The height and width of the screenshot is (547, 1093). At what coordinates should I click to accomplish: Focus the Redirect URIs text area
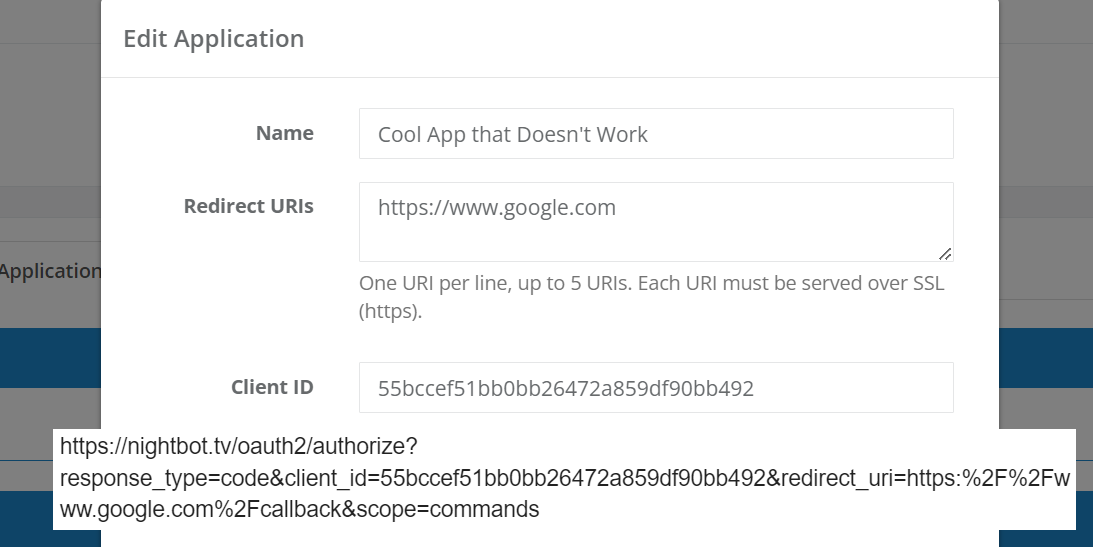click(x=656, y=222)
